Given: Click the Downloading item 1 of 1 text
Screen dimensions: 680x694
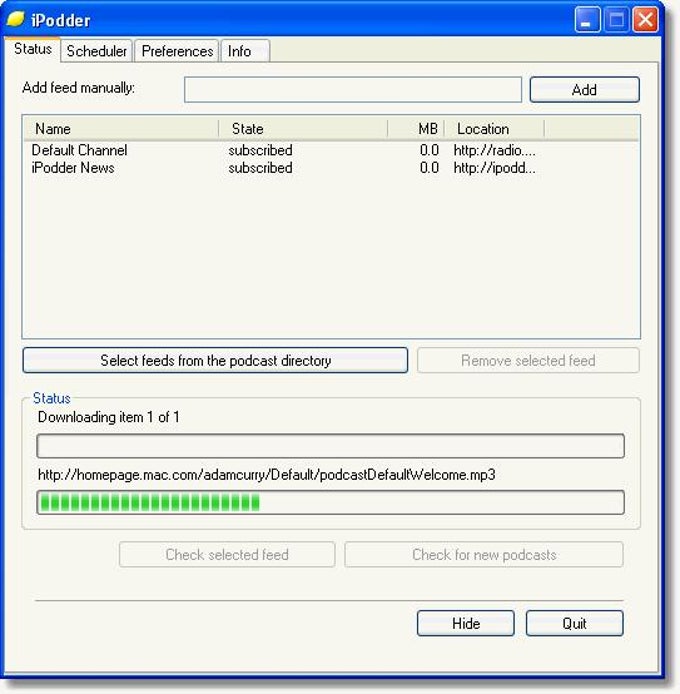Looking at the screenshot, I should click(x=108, y=417).
